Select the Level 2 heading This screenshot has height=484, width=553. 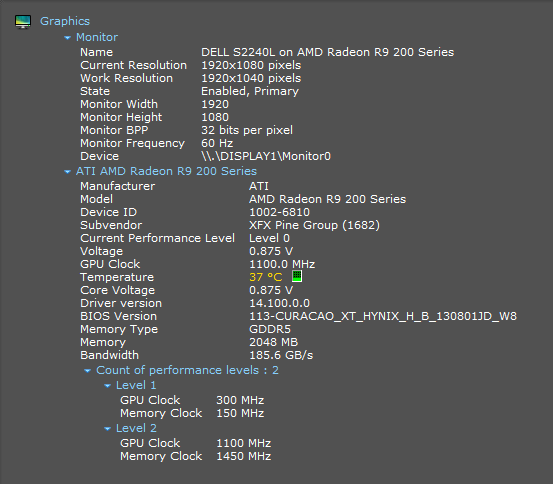click(x=136, y=428)
